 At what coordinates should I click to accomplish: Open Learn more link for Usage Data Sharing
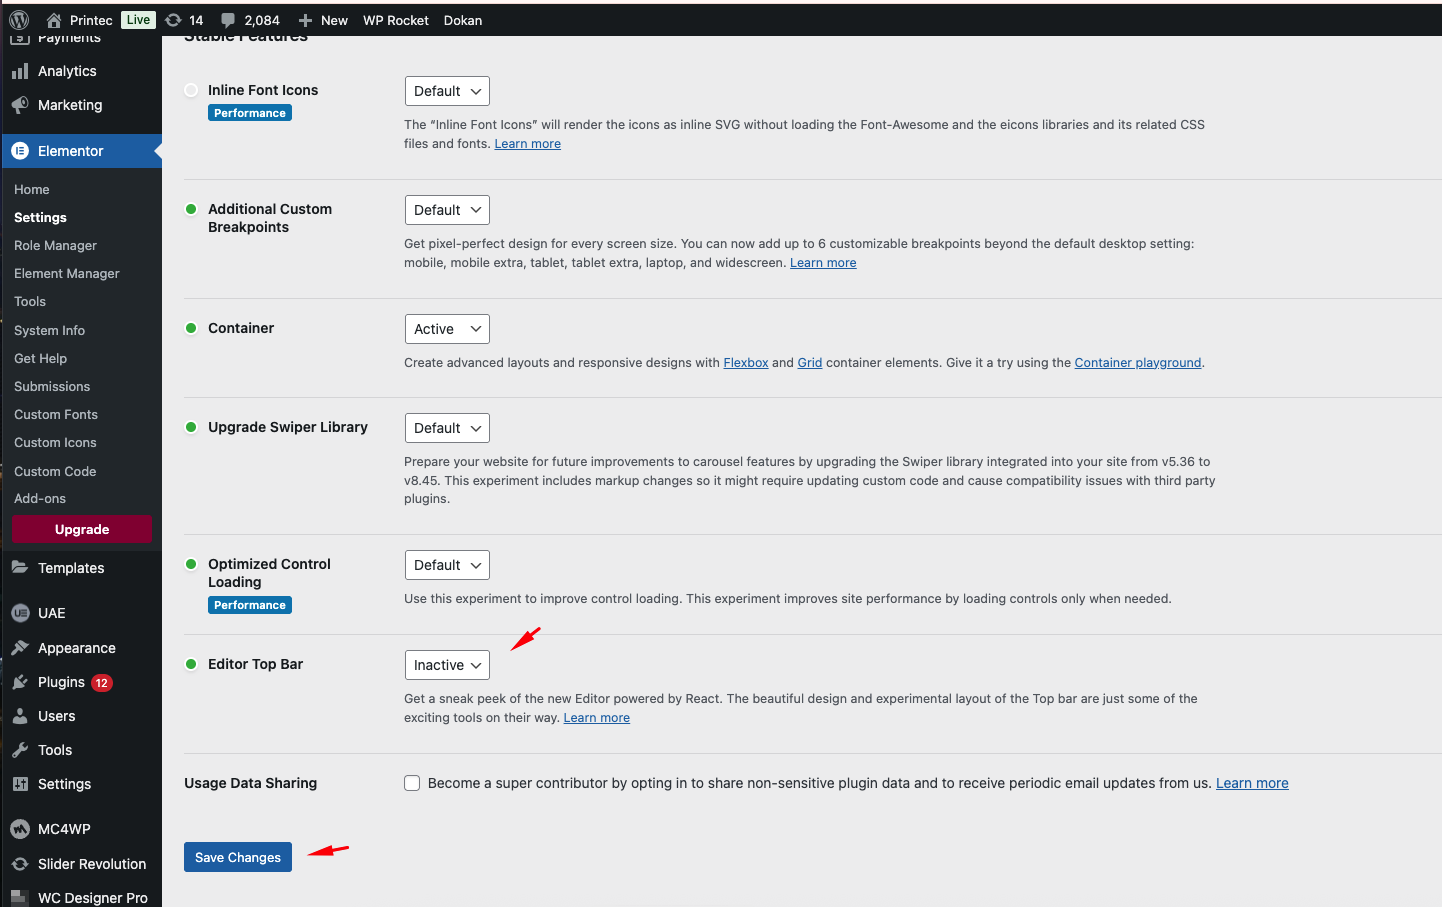pyautogui.click(x=1252, y=783)
